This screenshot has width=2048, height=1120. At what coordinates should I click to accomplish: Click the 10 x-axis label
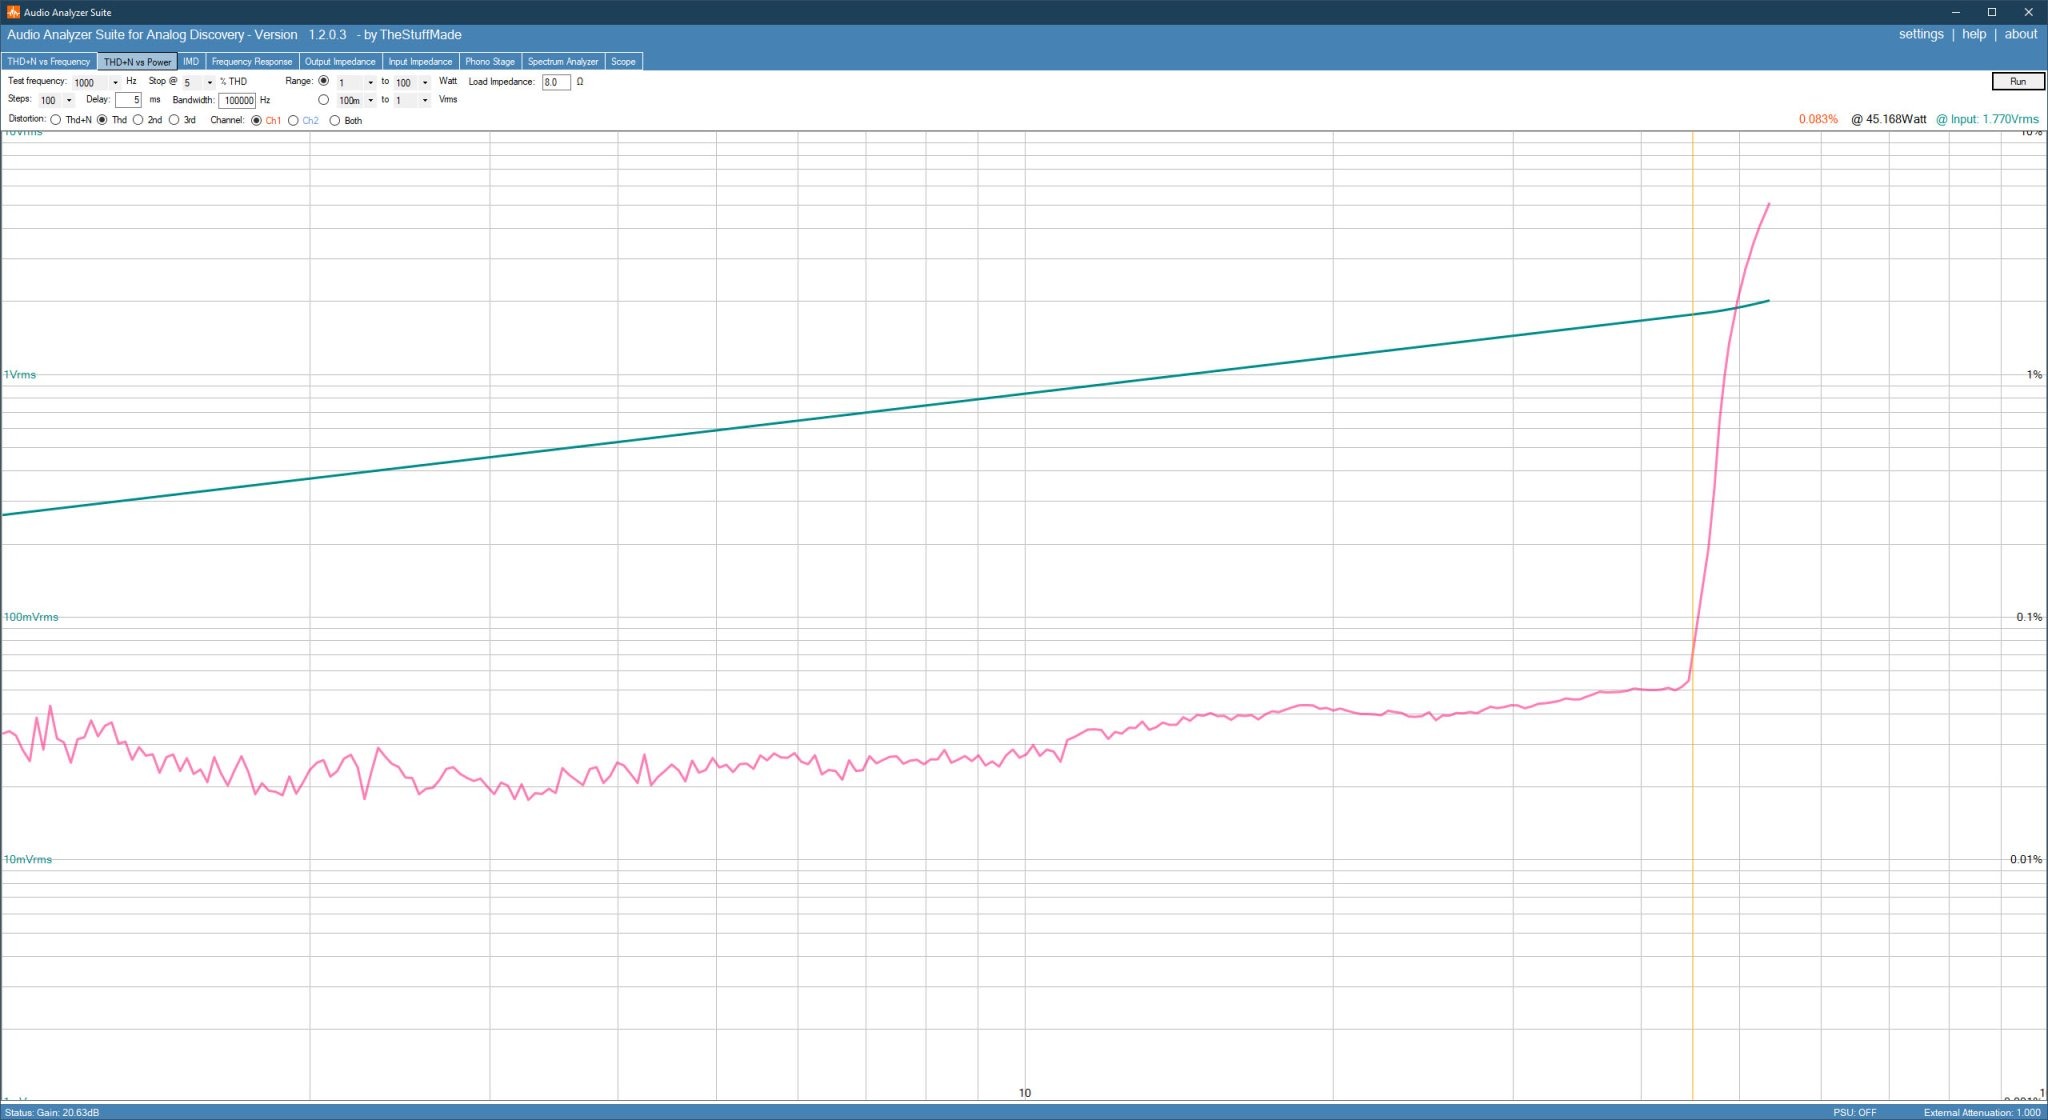click(1024, 1093)
